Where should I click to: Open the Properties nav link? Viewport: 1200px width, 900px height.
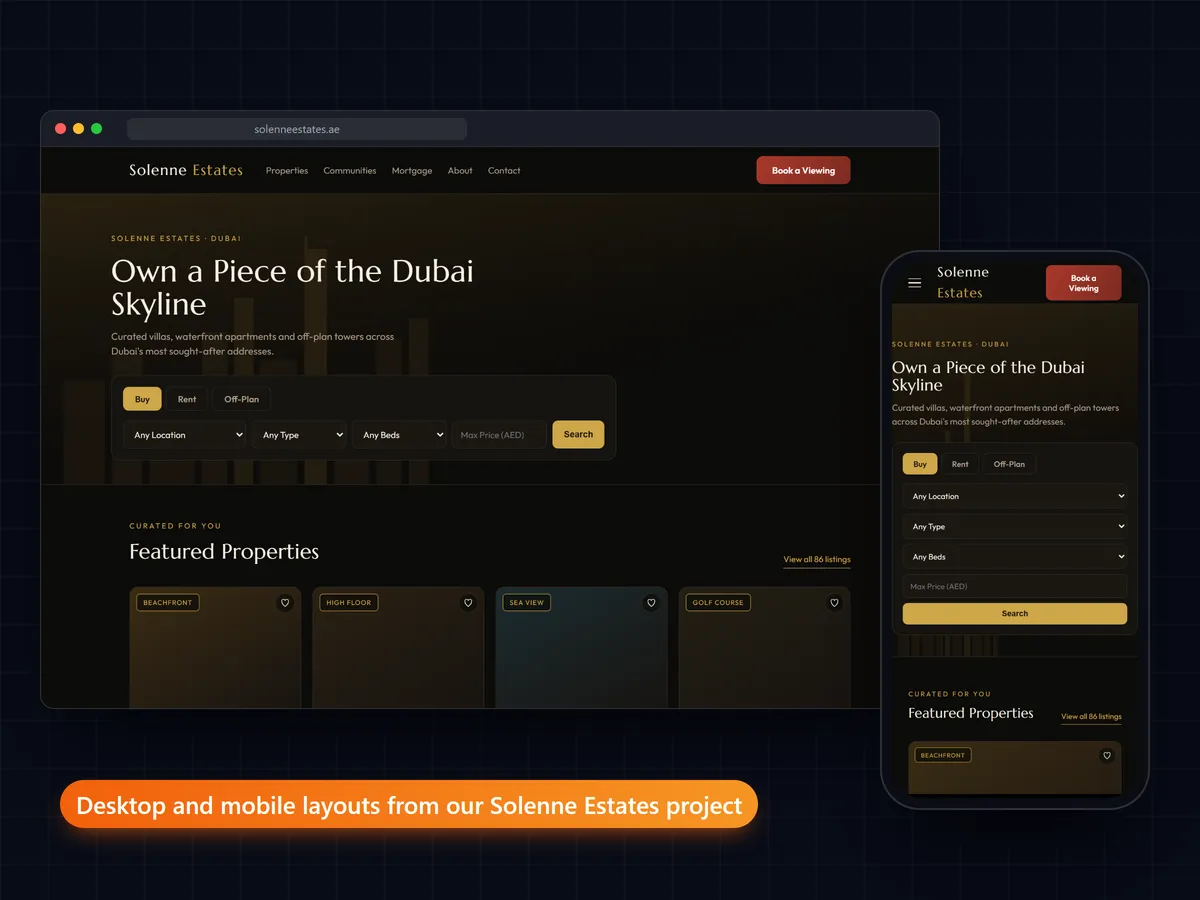287,171
